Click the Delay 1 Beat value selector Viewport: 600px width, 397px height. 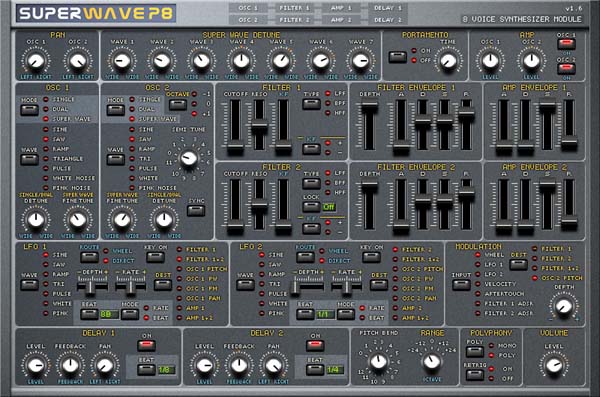point(146,370)
